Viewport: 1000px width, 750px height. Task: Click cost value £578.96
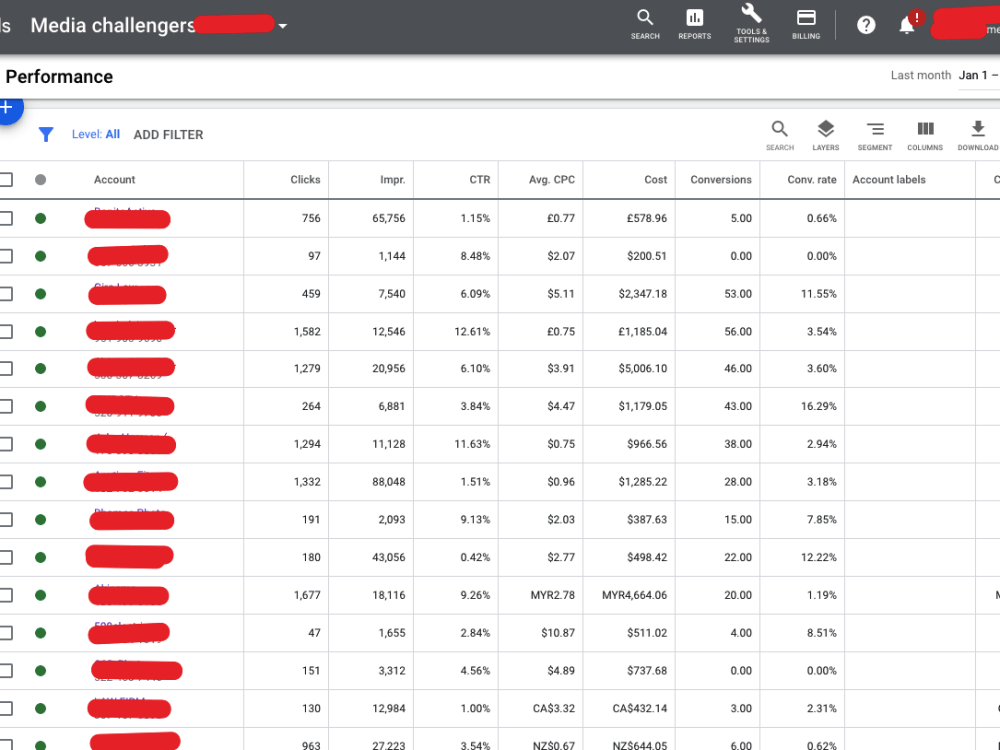647,218
